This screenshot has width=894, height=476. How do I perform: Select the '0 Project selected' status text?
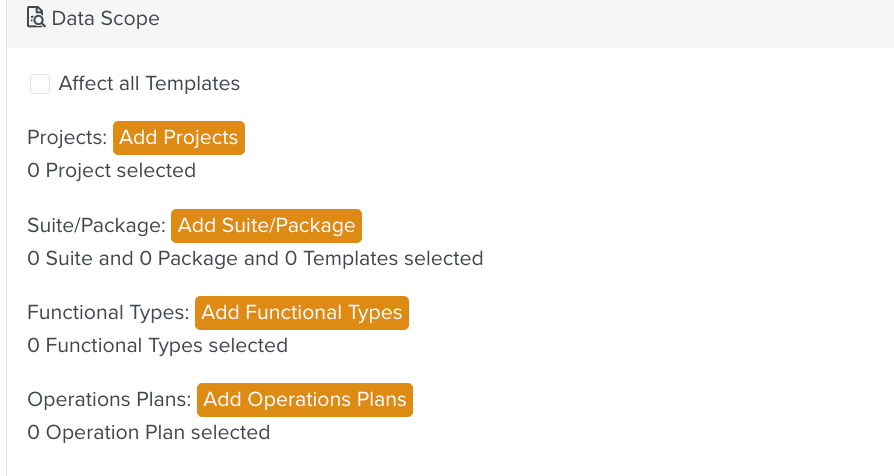pos(112,171)
